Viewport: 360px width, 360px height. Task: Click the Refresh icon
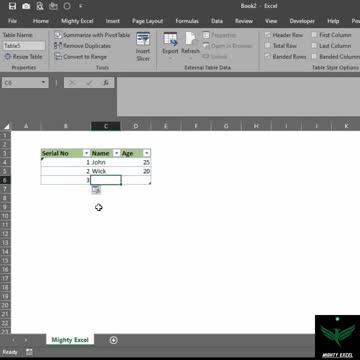191,39
